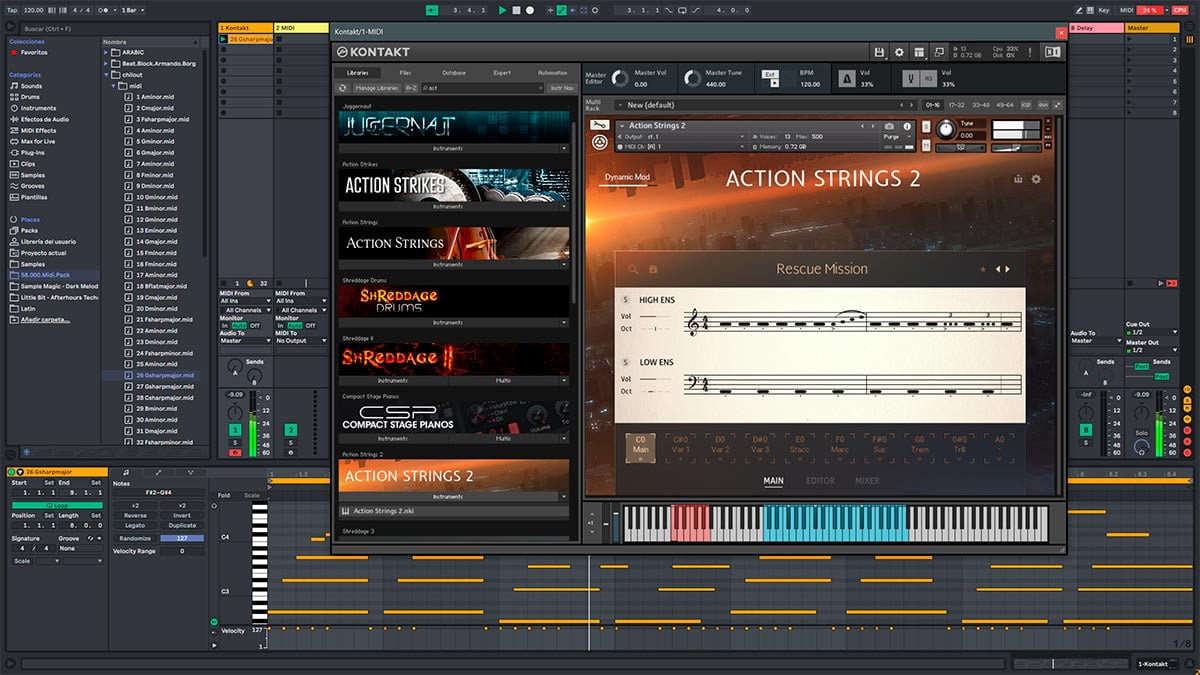Go to the previous theme arrow
The height and width of the screenshot is (675, 1200).
tap(996, 269)
